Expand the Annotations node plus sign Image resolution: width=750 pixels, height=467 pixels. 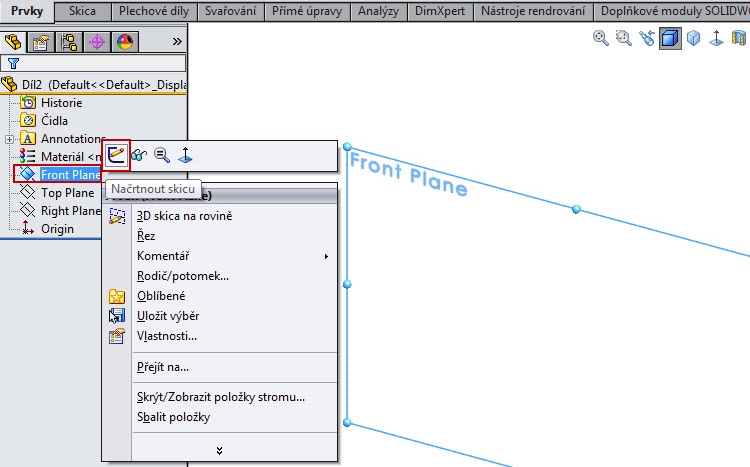click(x=9, y=139)
